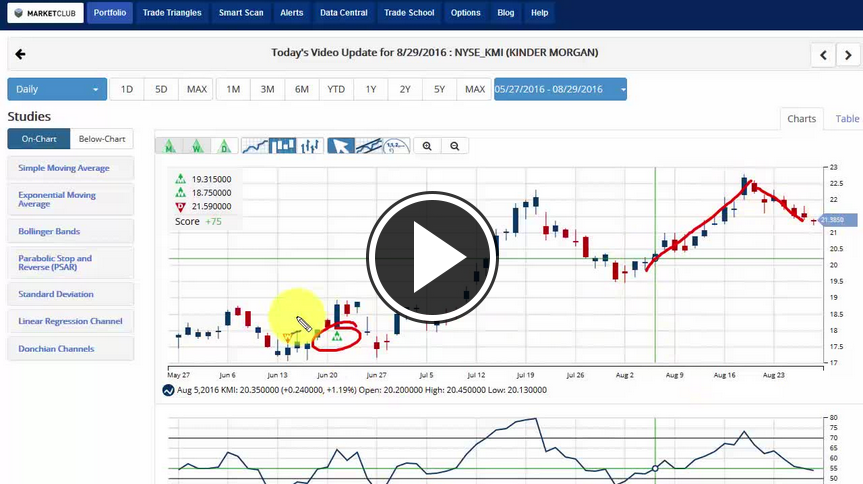
Task: Open the date range 05/27/2016 - 08/29/2016 dropdown
Action: 560,89
